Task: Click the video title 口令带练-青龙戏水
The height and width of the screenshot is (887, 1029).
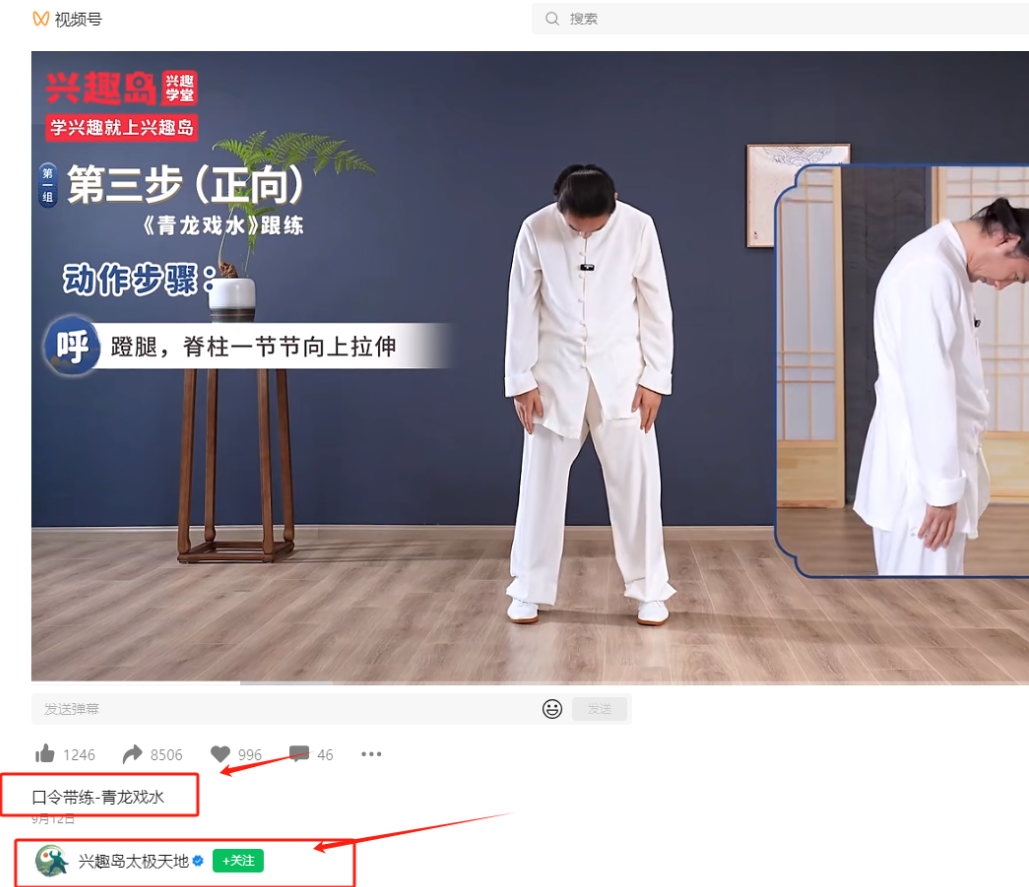Action: (x=98, y=797)
